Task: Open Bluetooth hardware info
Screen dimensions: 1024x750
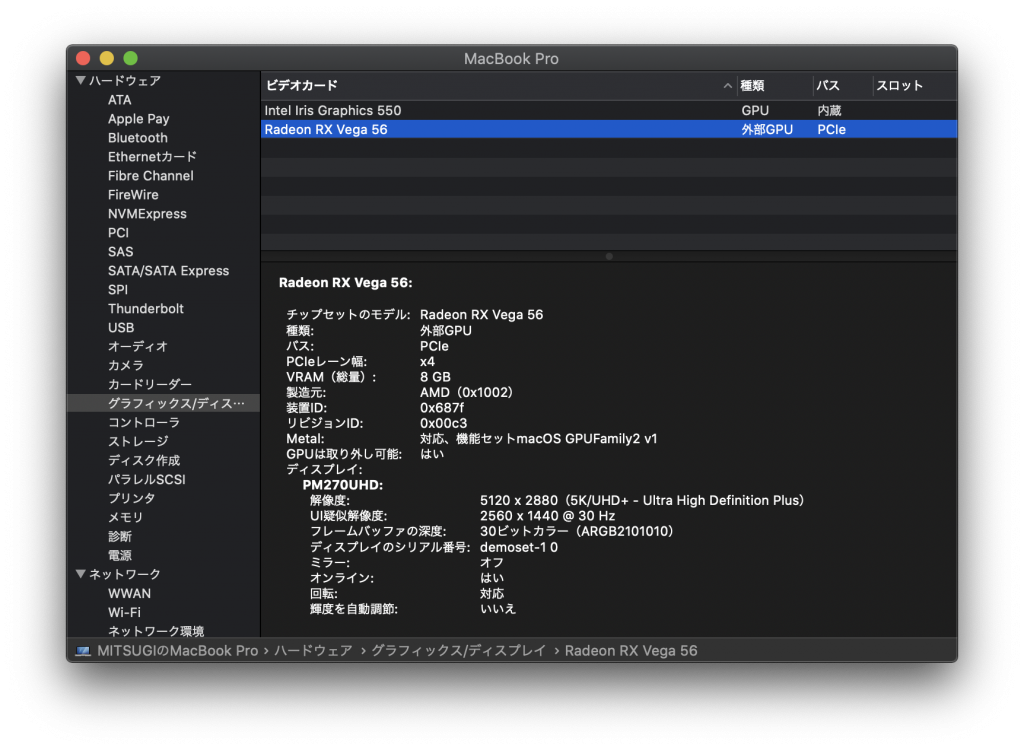Action: (138, 138)
